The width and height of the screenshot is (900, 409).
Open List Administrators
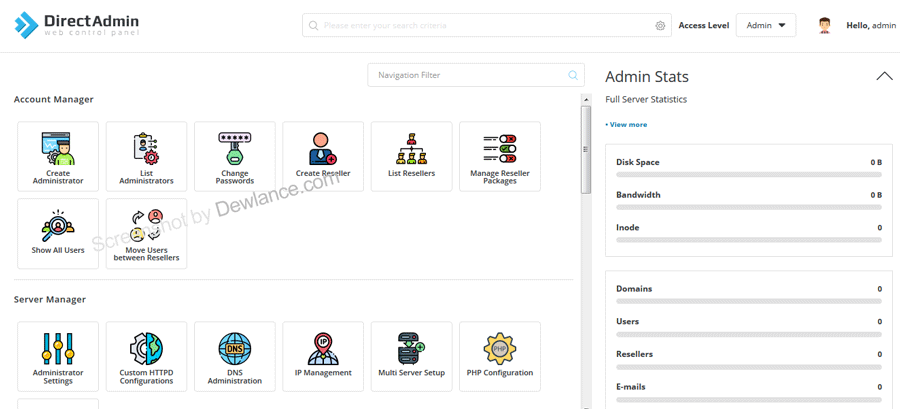146,156
